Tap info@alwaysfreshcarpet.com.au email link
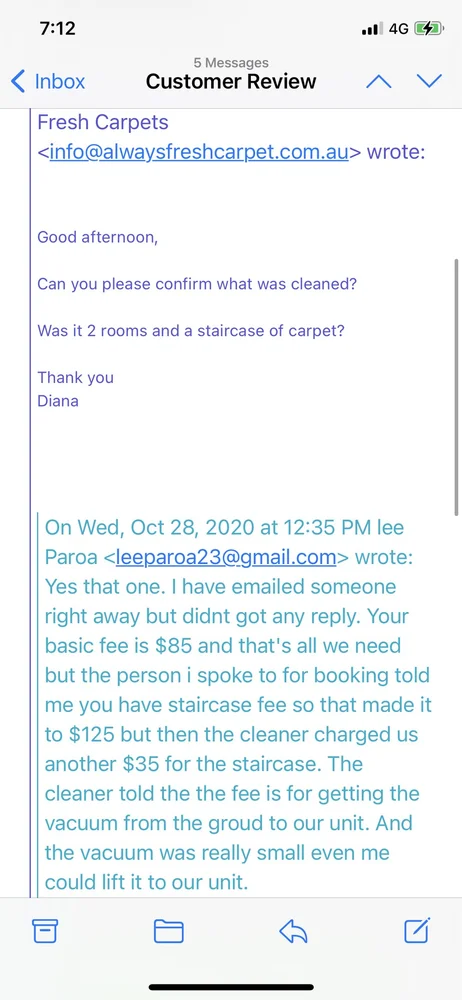Image resolution: width=462 pixels, height=1000 pixels. point(198,153)
